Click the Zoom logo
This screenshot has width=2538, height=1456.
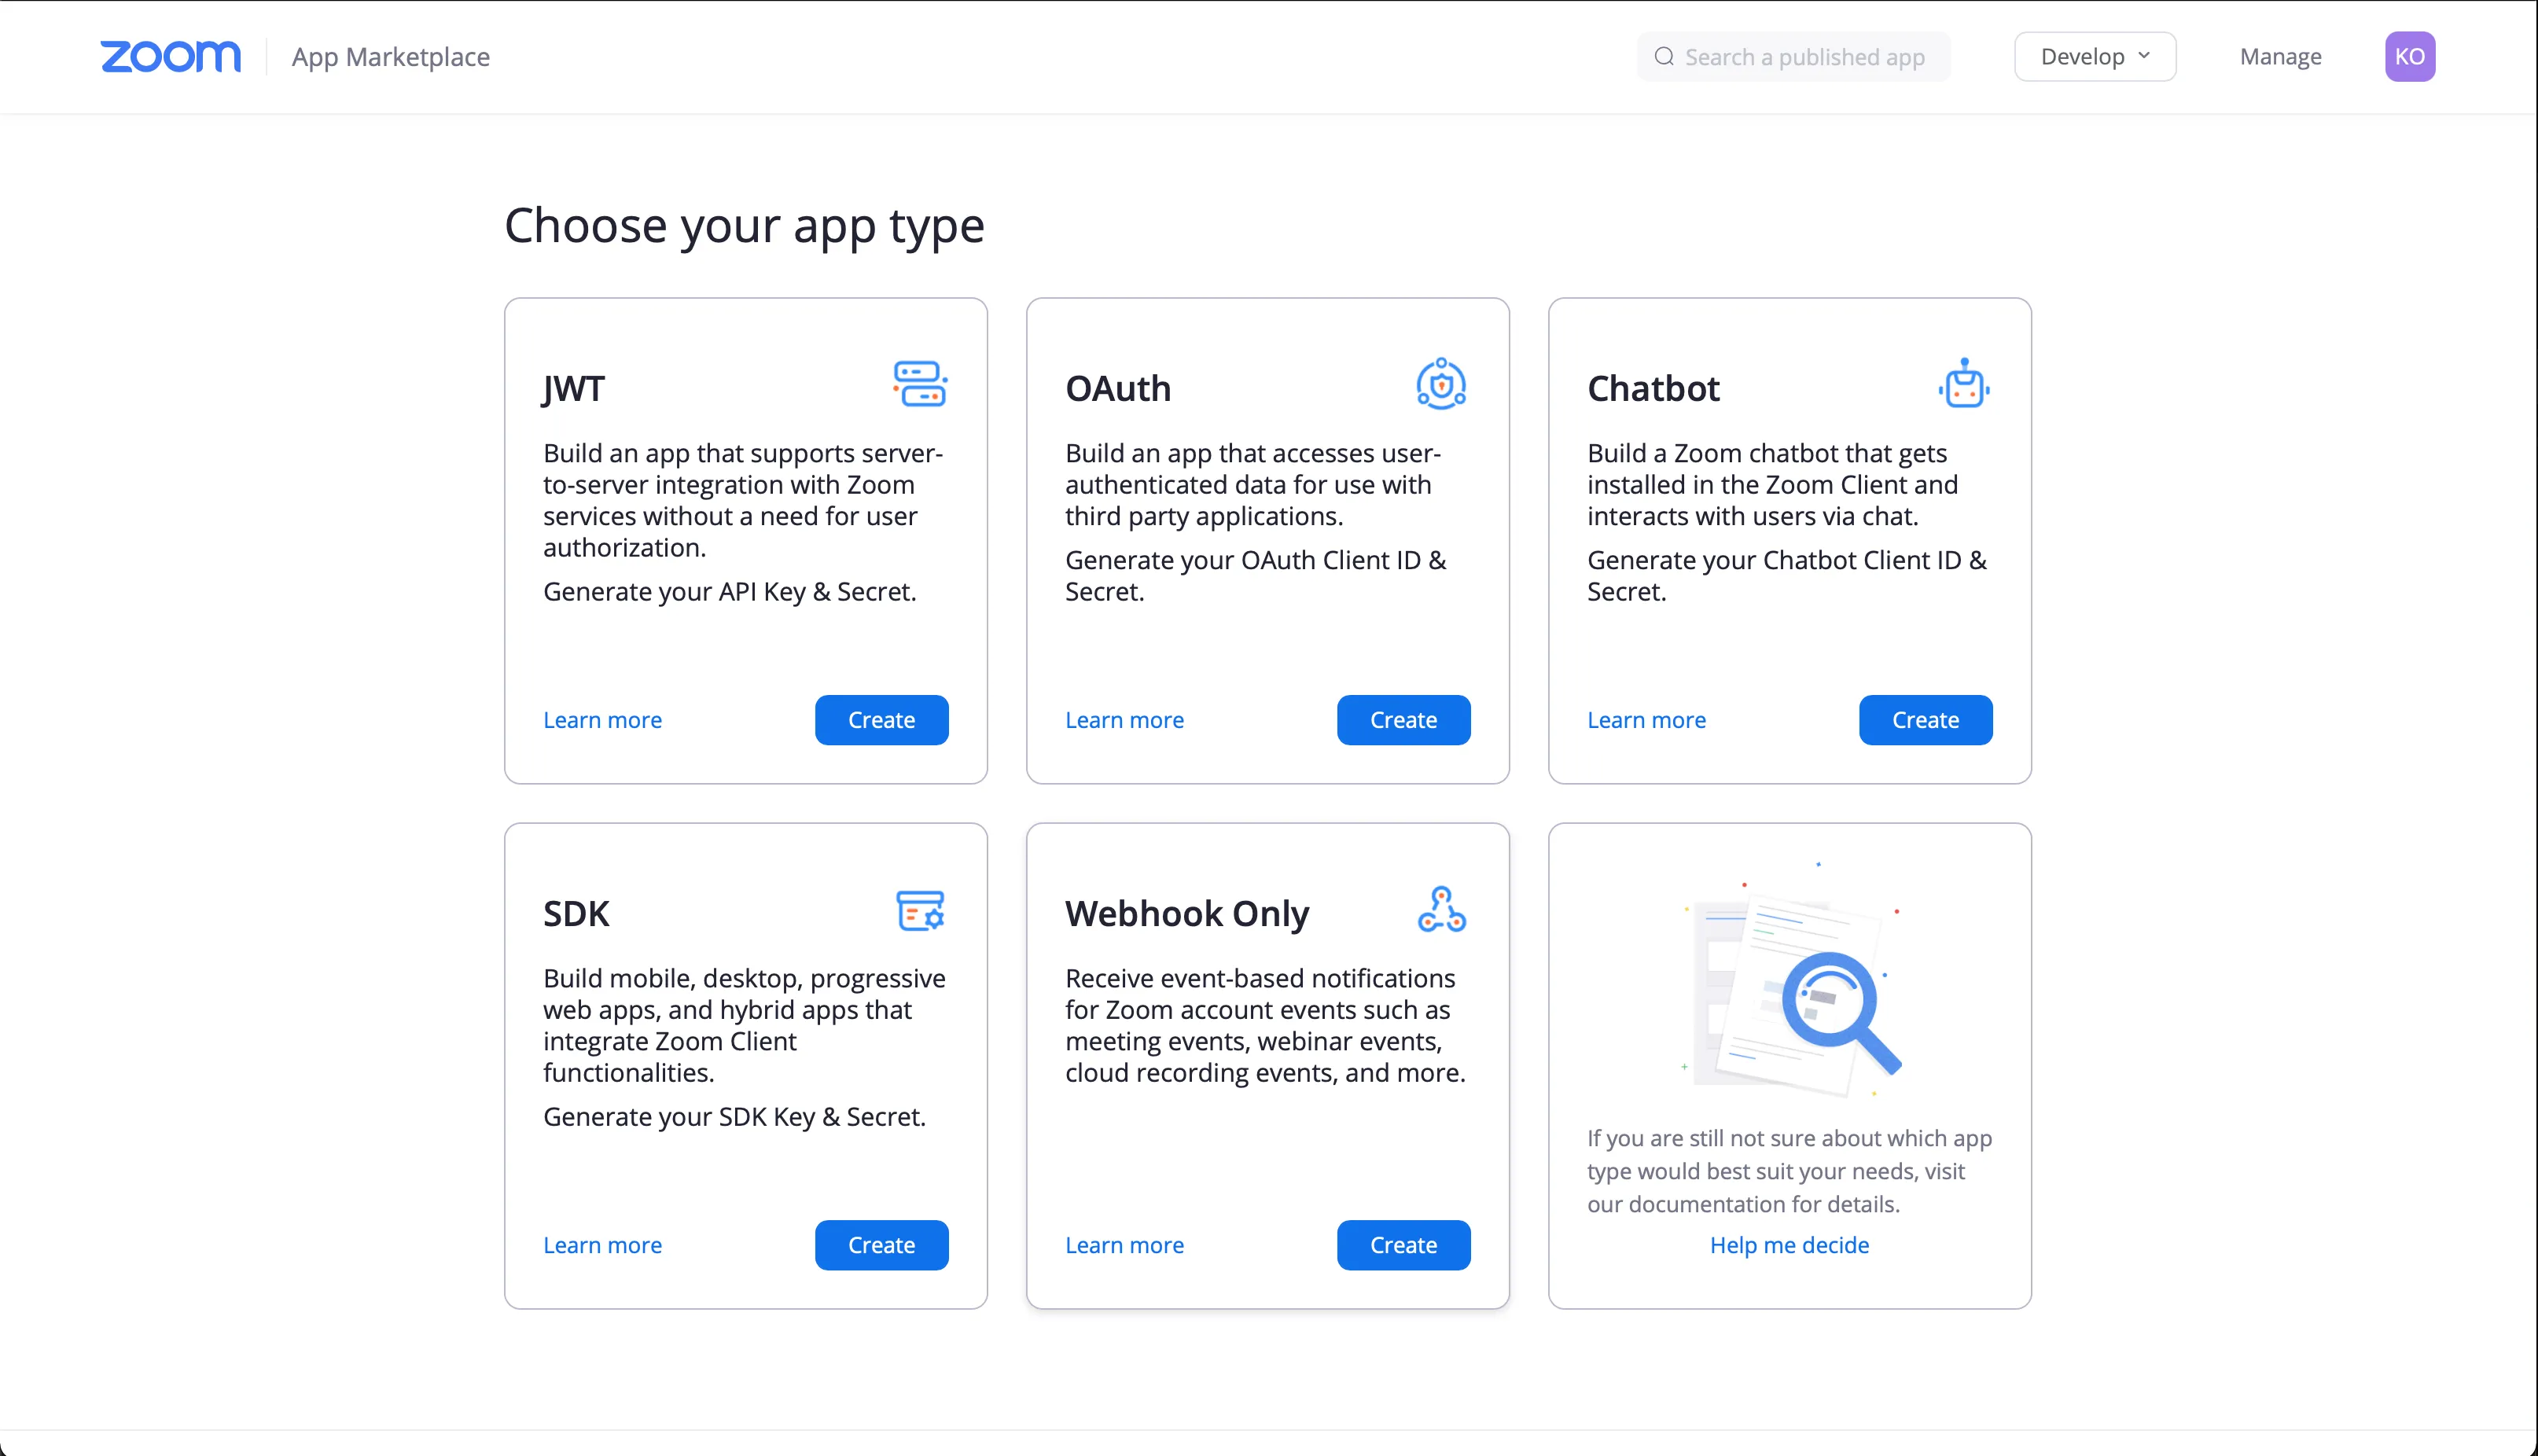(170, 57)
